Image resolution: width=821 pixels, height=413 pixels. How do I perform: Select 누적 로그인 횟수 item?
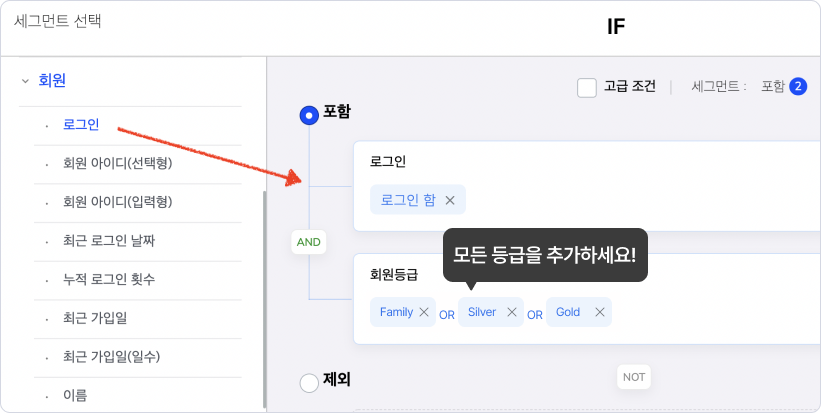coord(109,280)
